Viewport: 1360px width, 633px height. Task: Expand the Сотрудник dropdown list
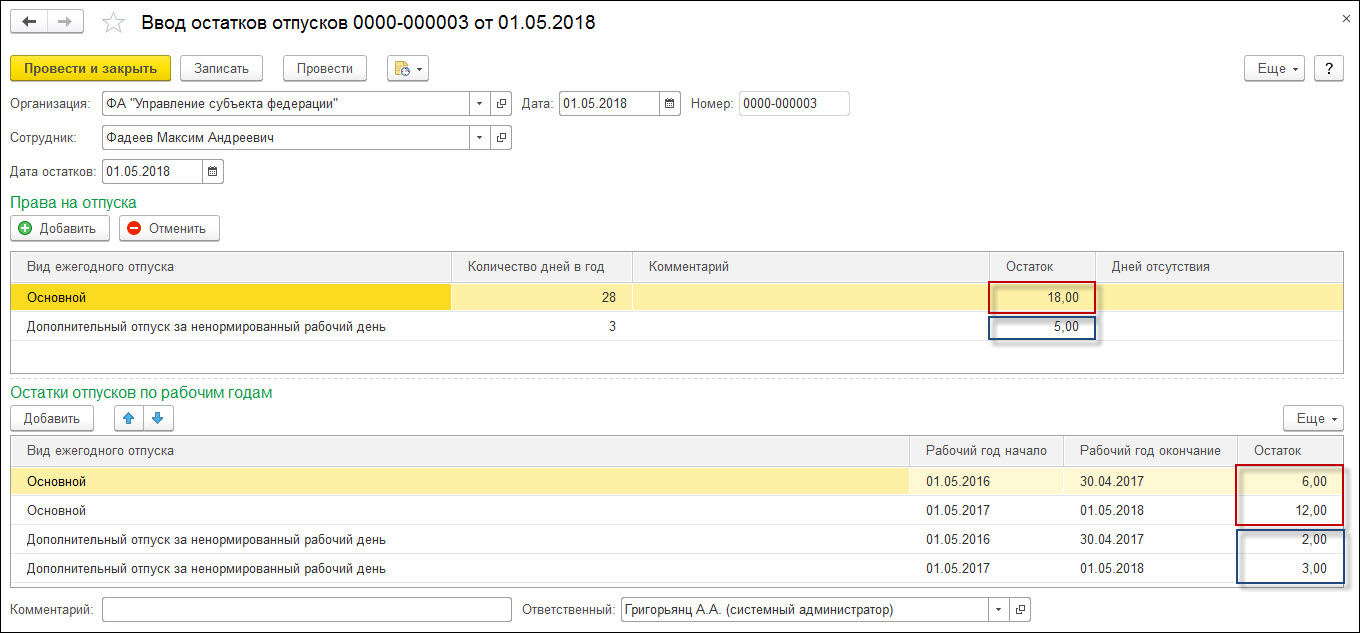tap(479, 138)
